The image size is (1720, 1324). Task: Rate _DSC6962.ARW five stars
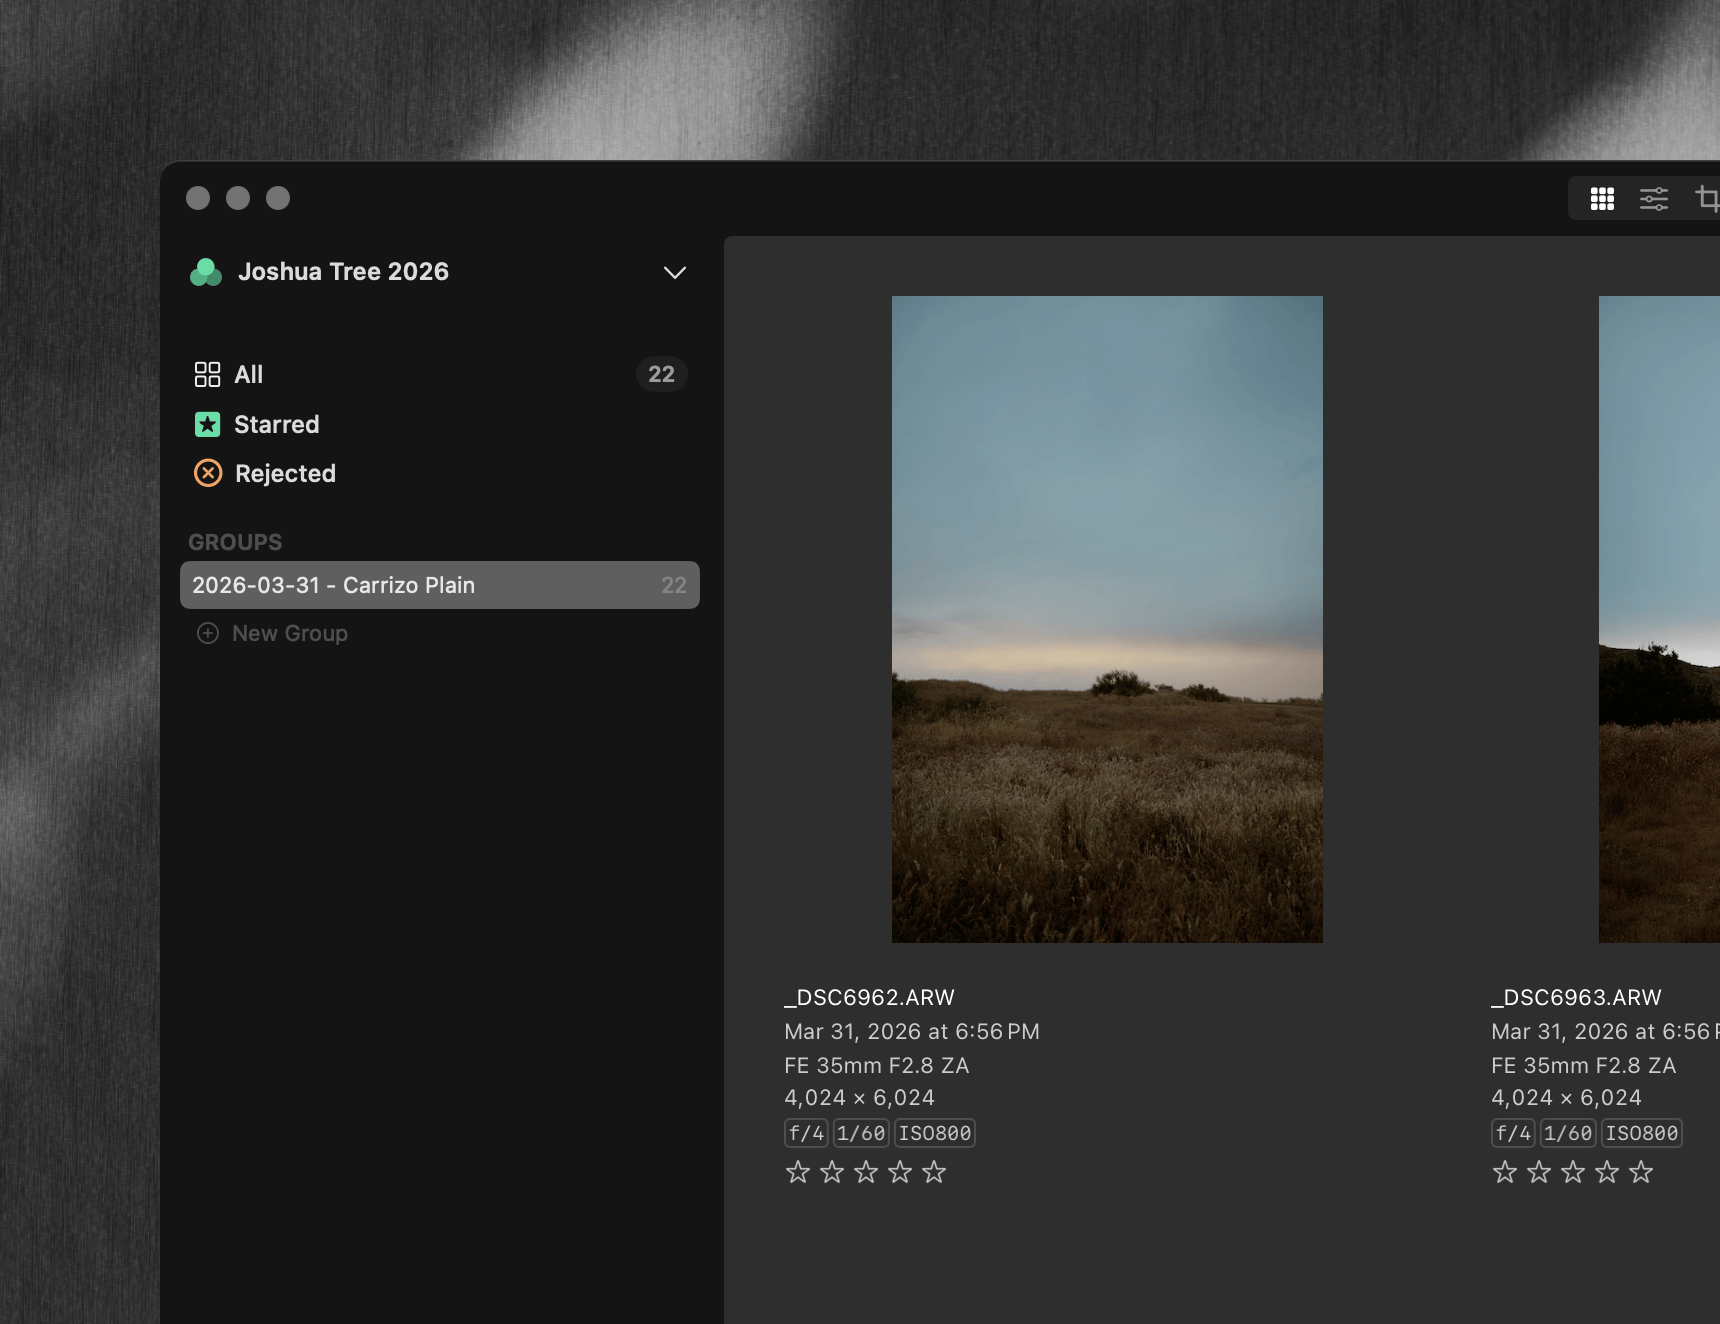[x=934, y=1172]
